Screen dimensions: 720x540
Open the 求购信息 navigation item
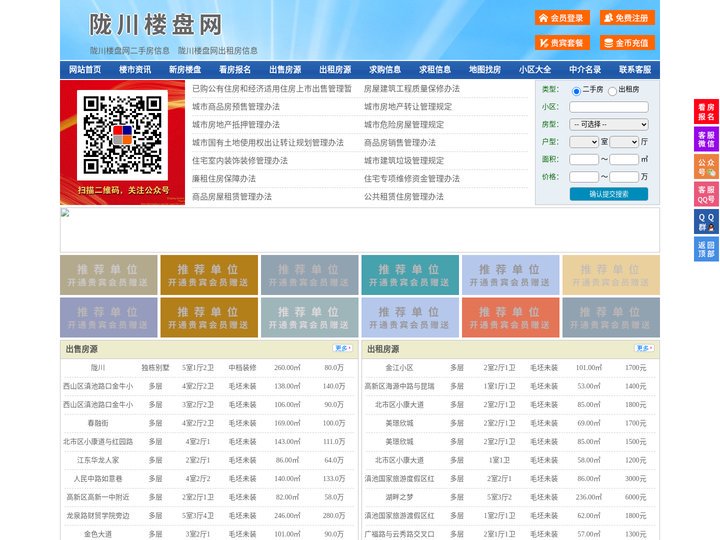[x=385, y=70]
